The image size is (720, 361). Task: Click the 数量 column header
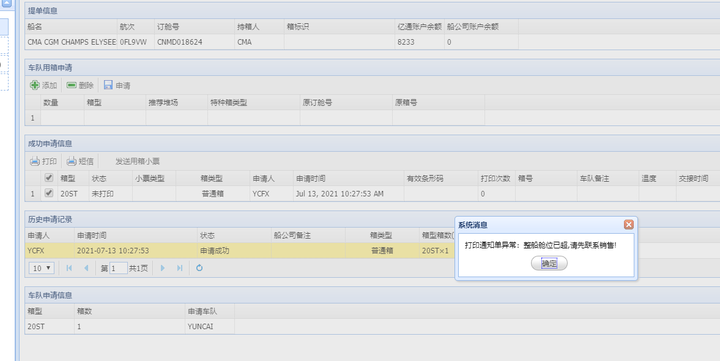[x=62, y=102]
